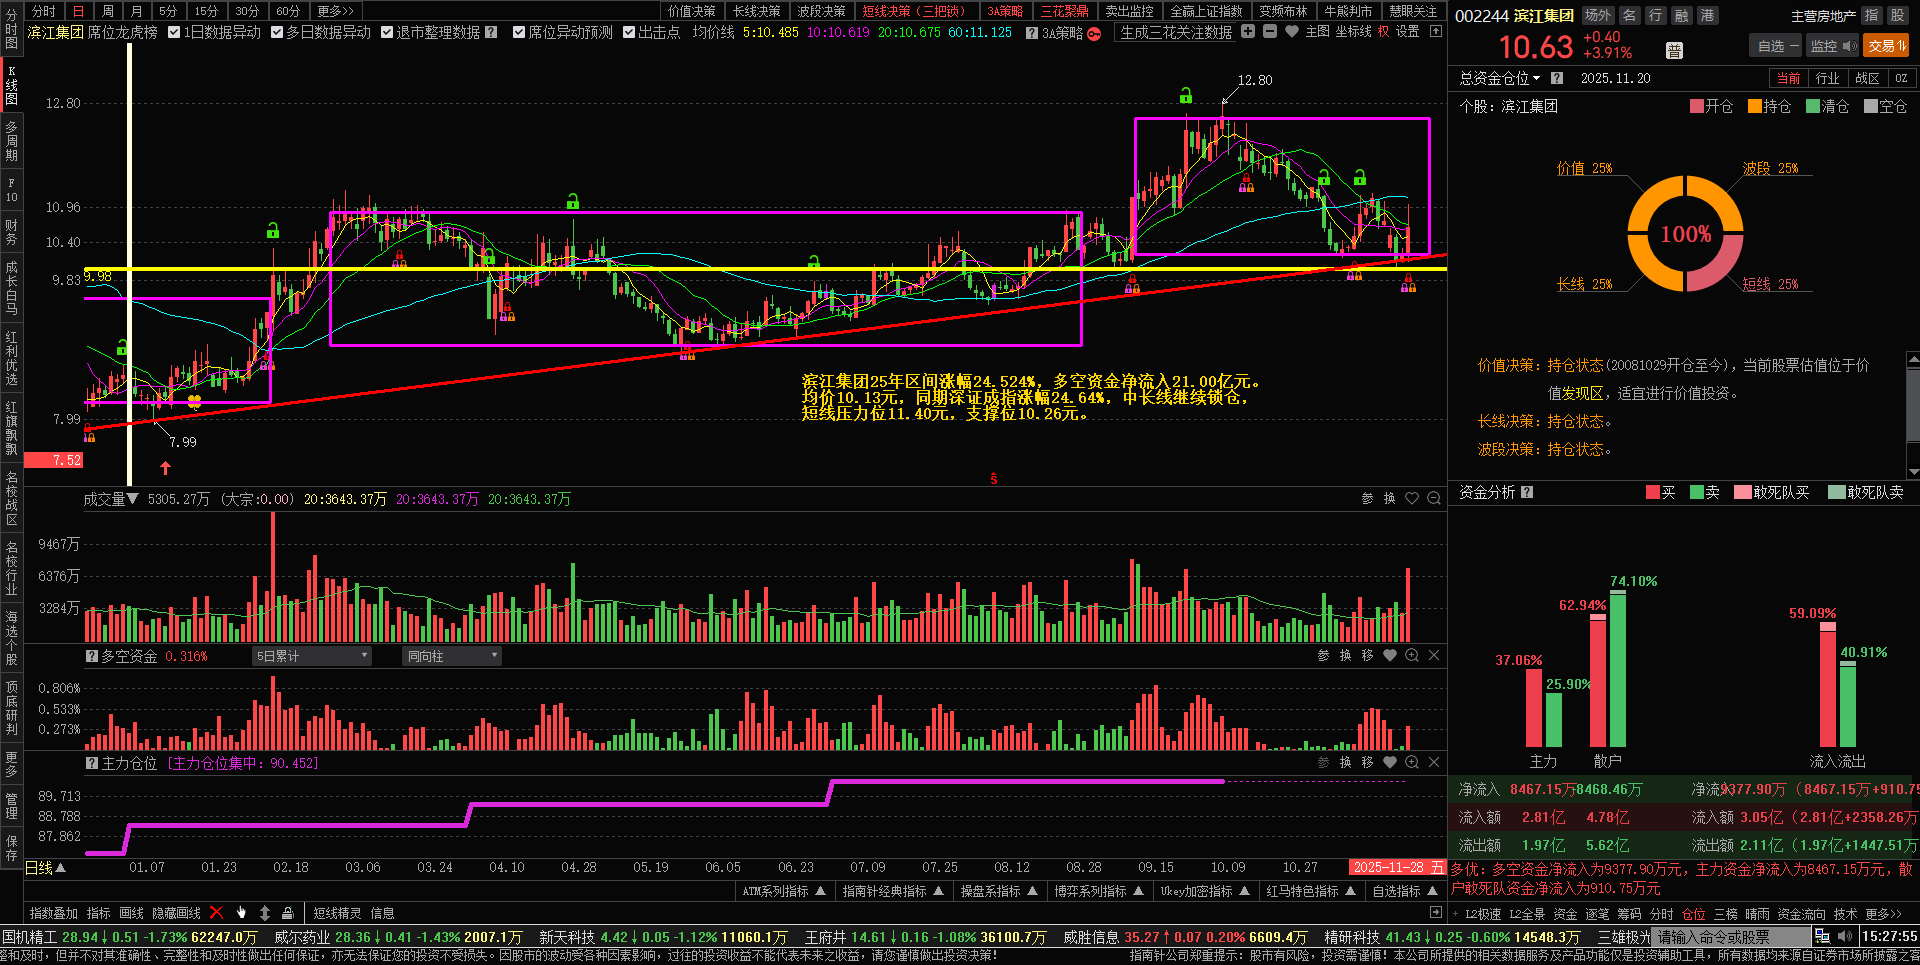This screenshot has height=965, width=1920.
Task: Click the 普 badge next to the price
Action: (1675, 50)
